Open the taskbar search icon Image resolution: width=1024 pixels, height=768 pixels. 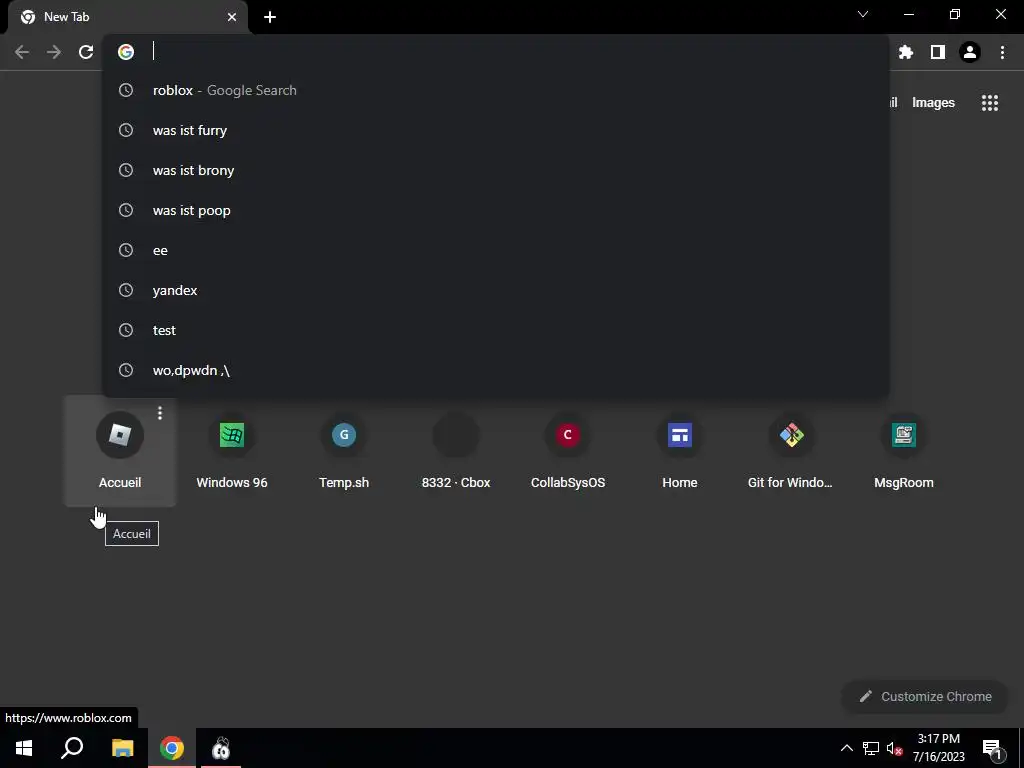point(72,748)
